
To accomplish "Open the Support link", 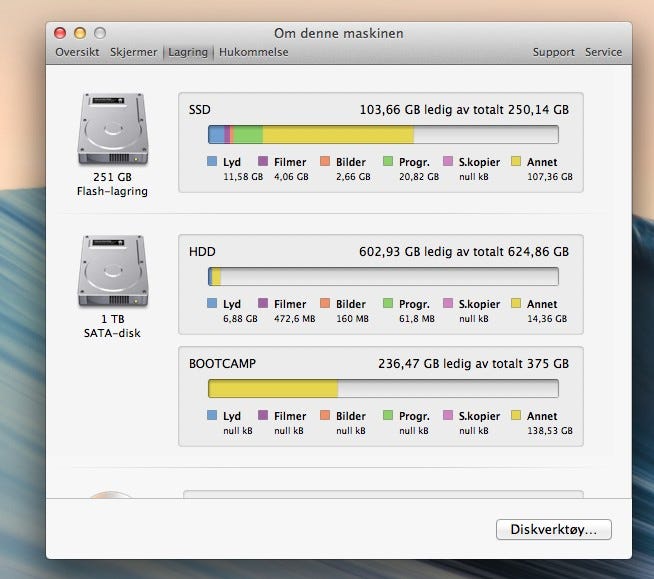I will pyautogui.click(x=553, y=52).
